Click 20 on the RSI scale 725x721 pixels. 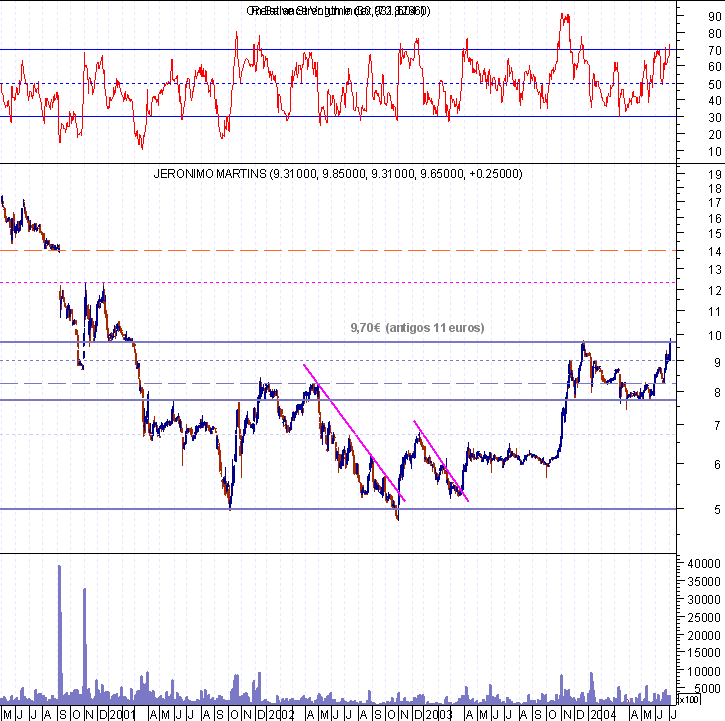(714, 135)
